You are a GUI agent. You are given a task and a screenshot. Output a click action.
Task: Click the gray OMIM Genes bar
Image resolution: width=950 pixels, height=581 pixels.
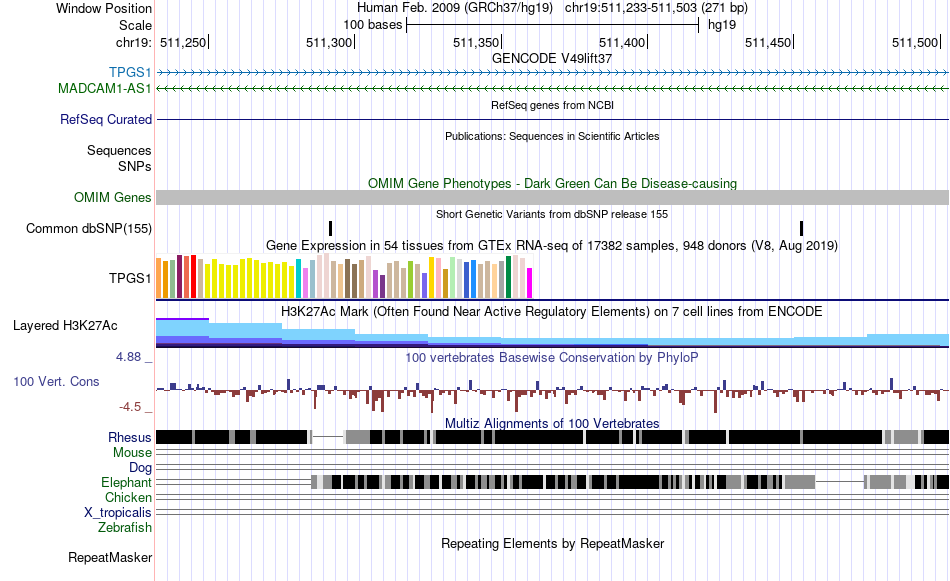[552, 198]
